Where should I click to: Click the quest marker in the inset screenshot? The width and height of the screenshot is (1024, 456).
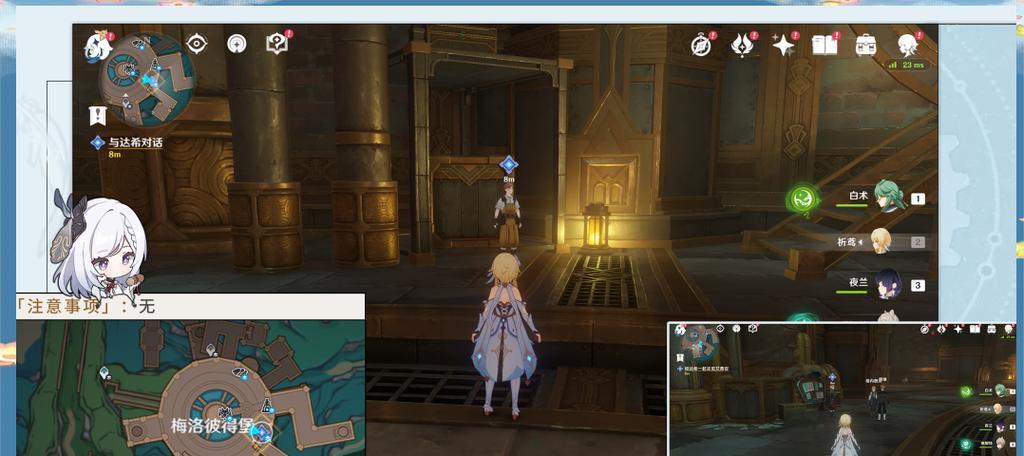click(x=832, y=377)
